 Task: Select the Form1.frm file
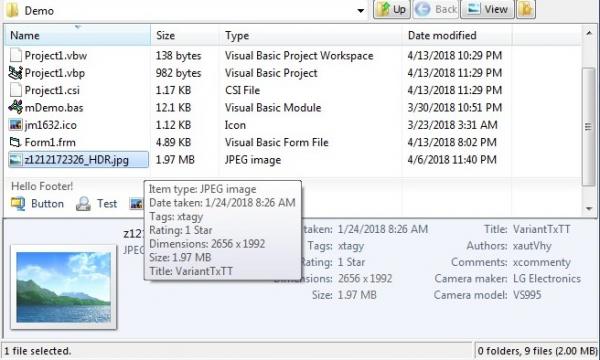tap(50, 142)
